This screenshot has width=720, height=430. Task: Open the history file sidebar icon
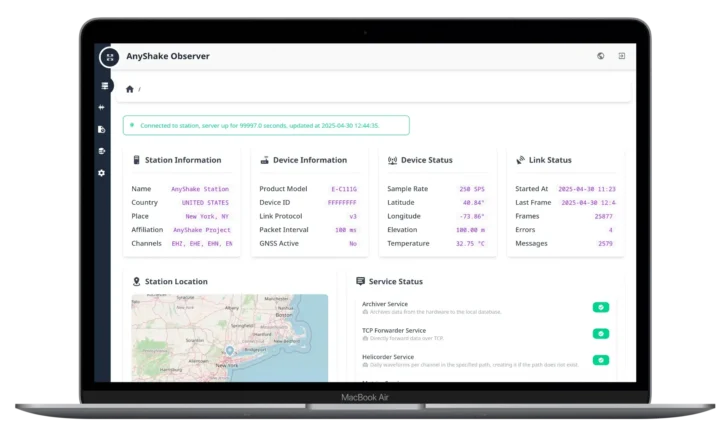pos(101,130)
